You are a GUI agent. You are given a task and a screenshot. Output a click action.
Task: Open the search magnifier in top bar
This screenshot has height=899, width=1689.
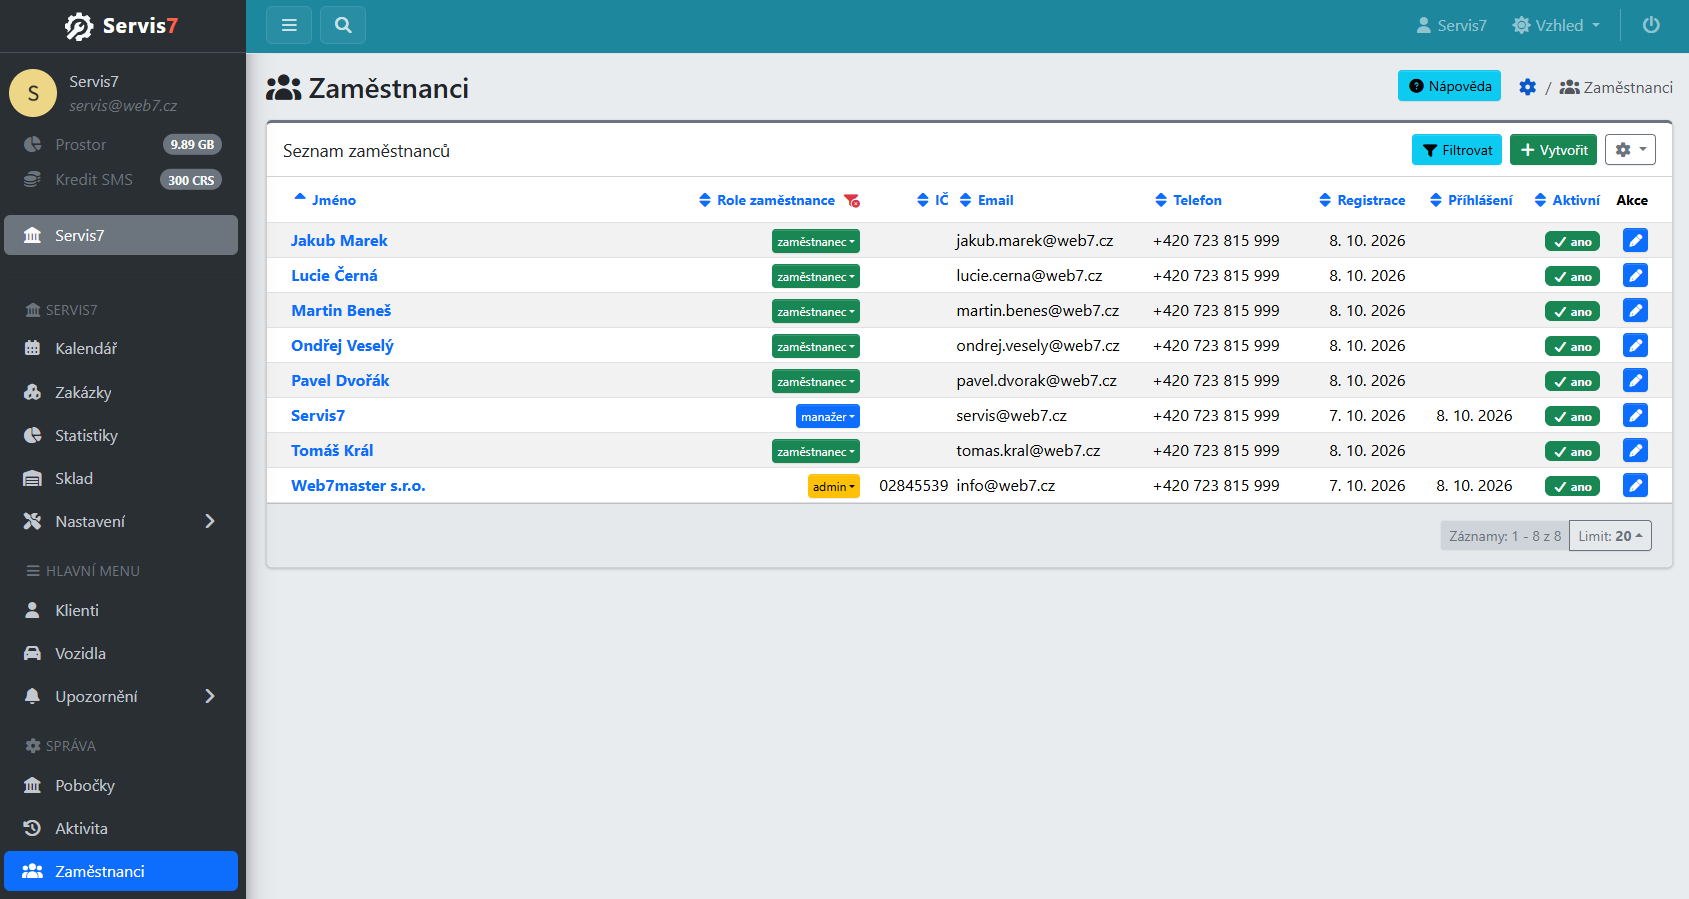point(343,25)
